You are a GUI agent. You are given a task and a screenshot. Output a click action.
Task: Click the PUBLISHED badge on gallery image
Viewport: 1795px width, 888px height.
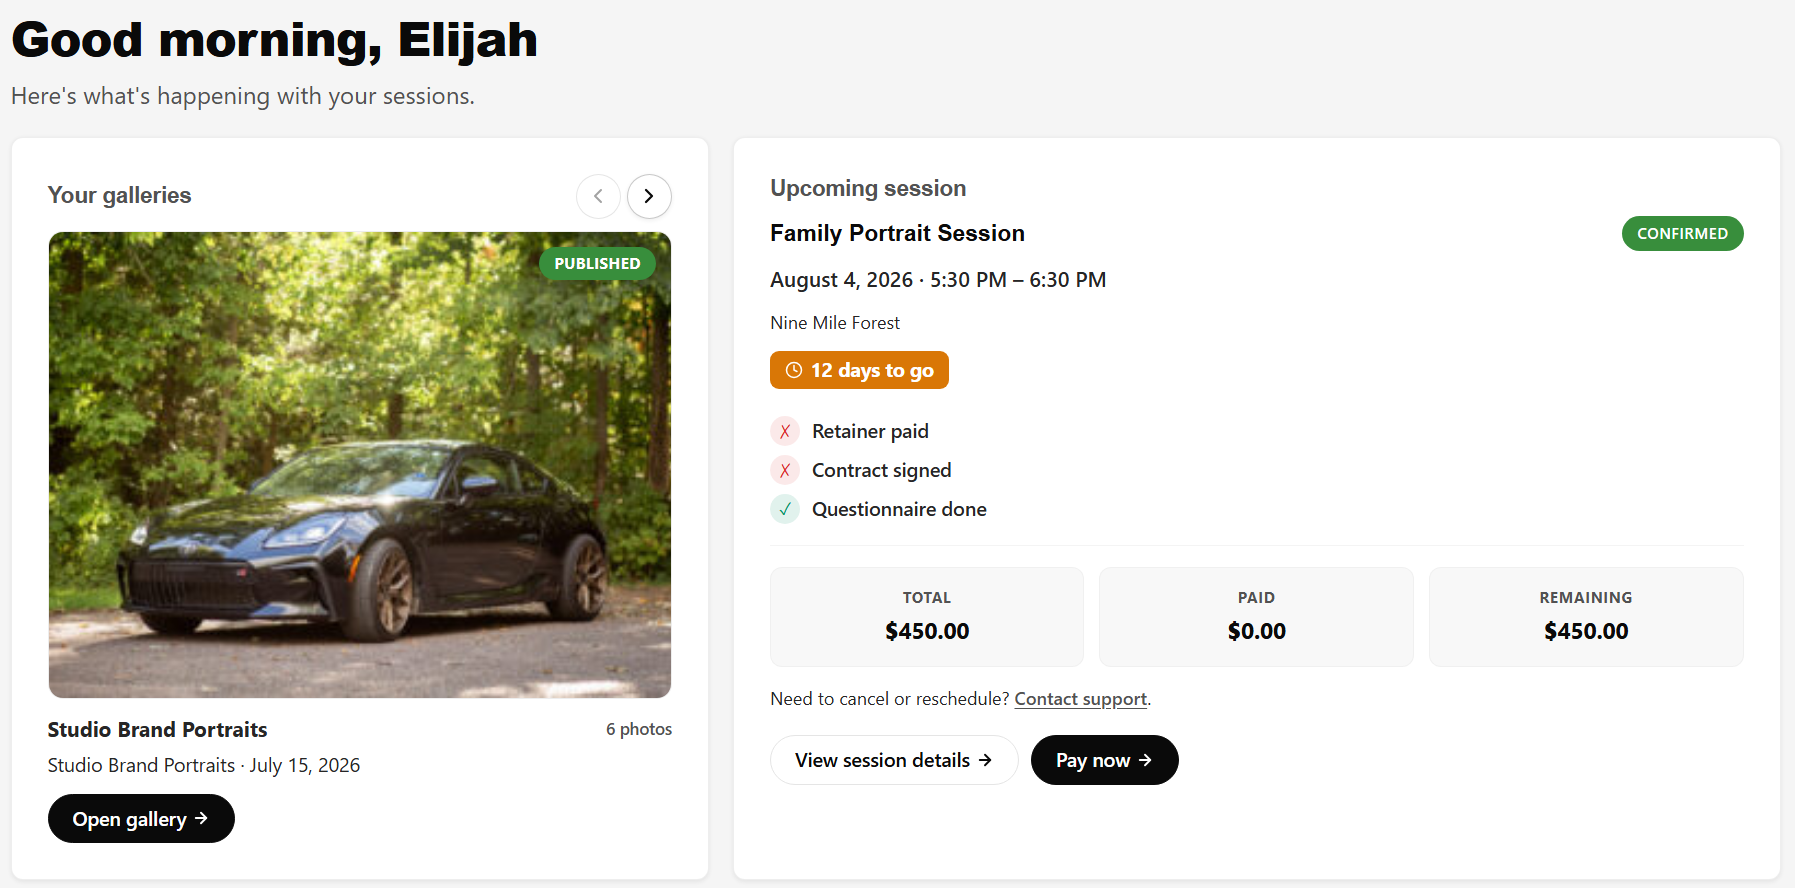pyautogui.click(x=597, y=263)
